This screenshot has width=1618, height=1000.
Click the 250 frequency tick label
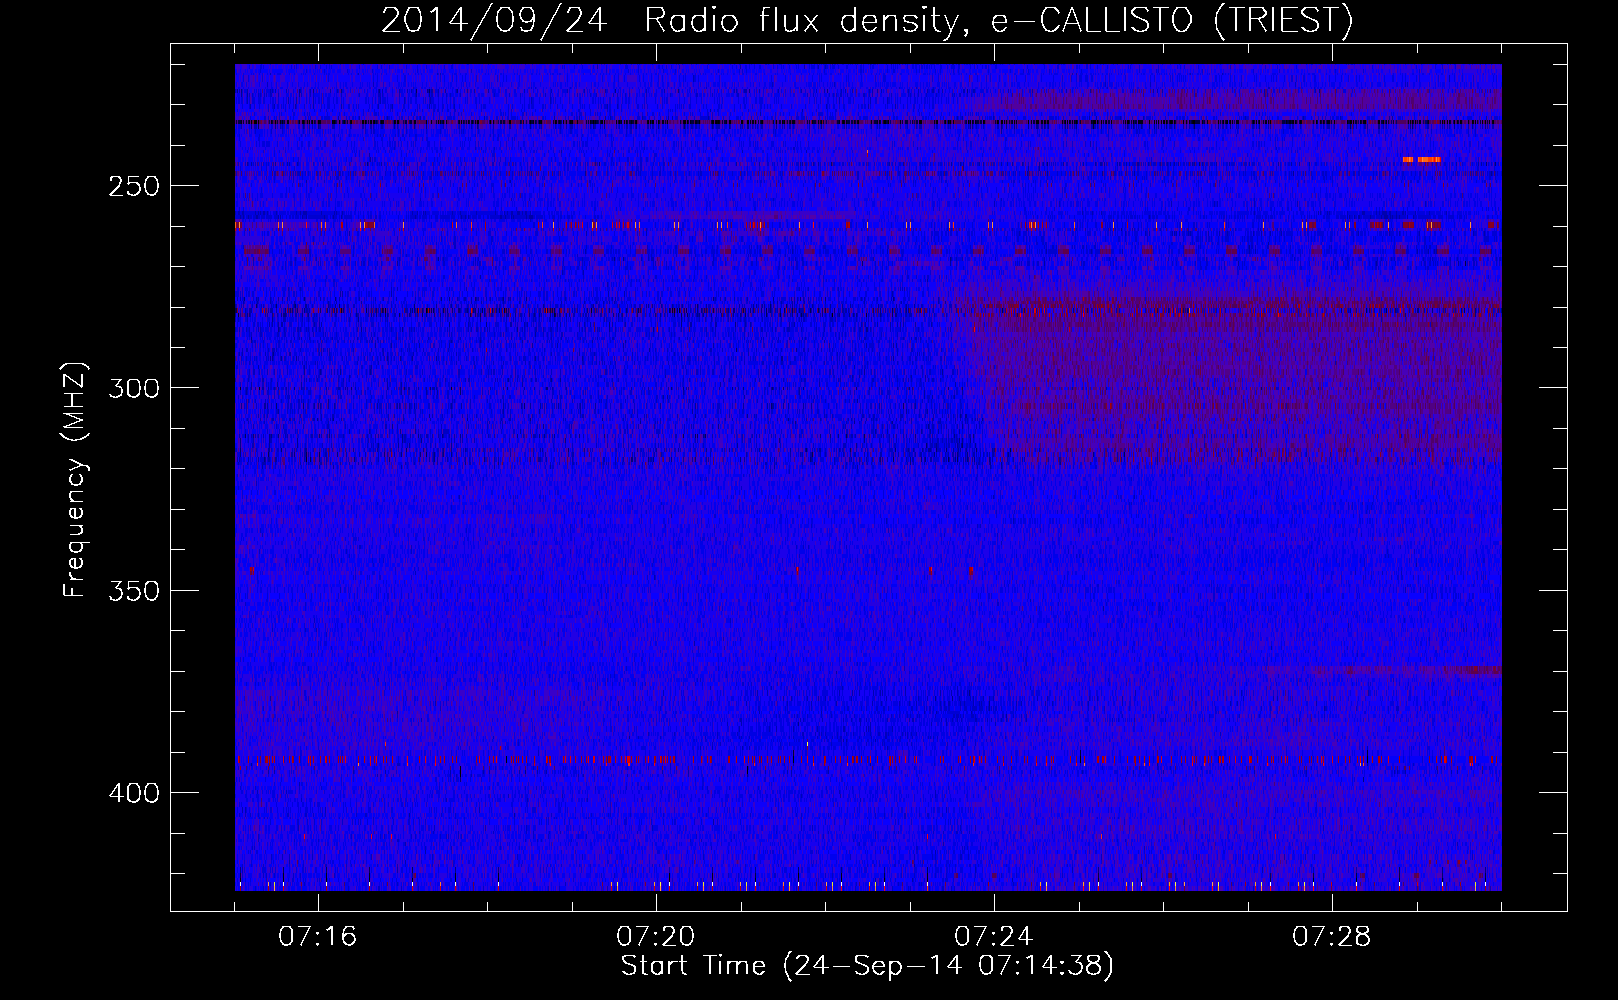click(134, 186)
